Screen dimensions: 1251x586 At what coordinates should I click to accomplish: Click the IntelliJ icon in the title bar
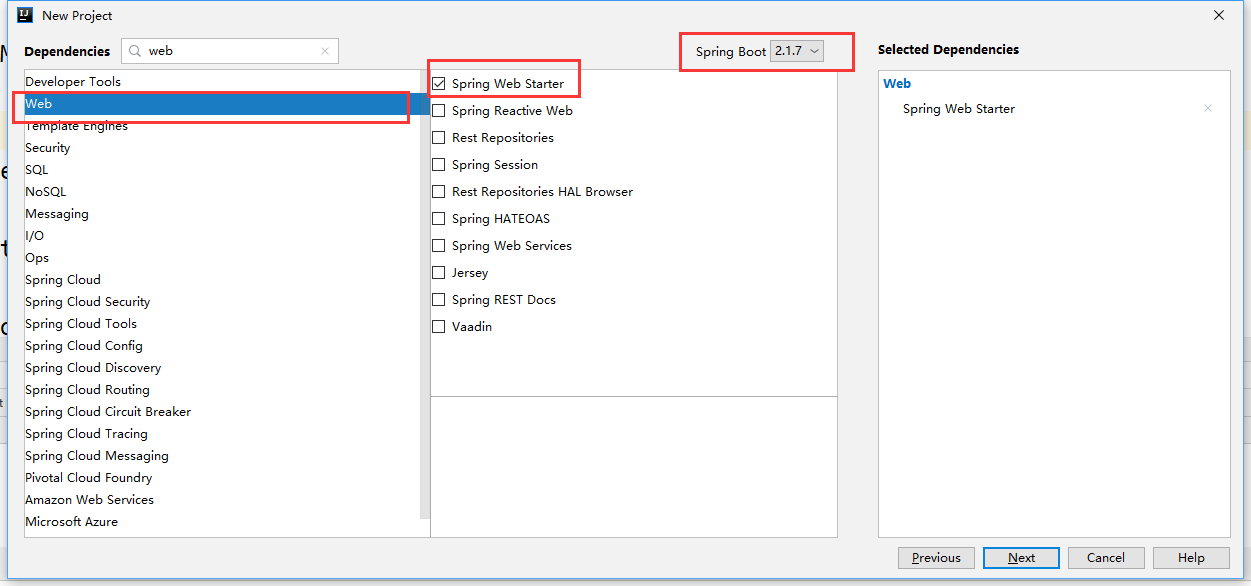25,15
